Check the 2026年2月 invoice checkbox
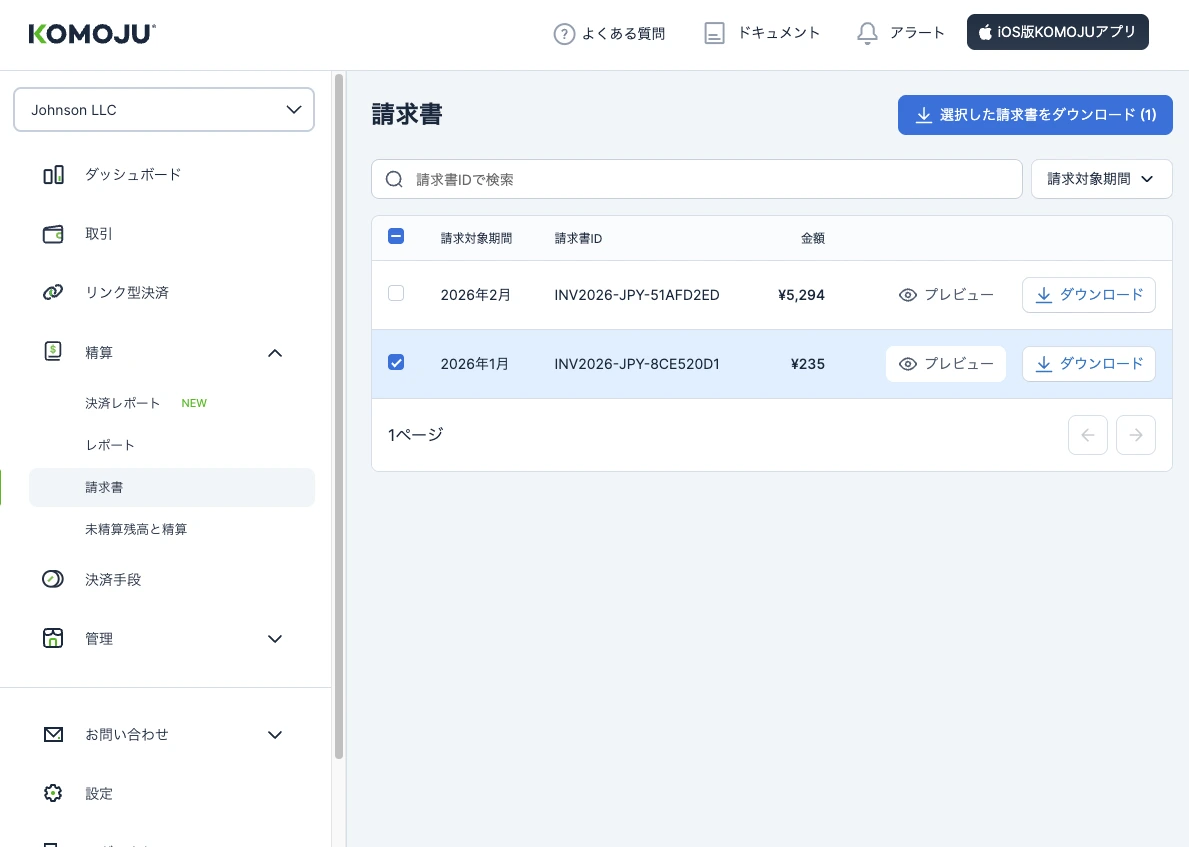1189x847 pixels. coord(396,293)
